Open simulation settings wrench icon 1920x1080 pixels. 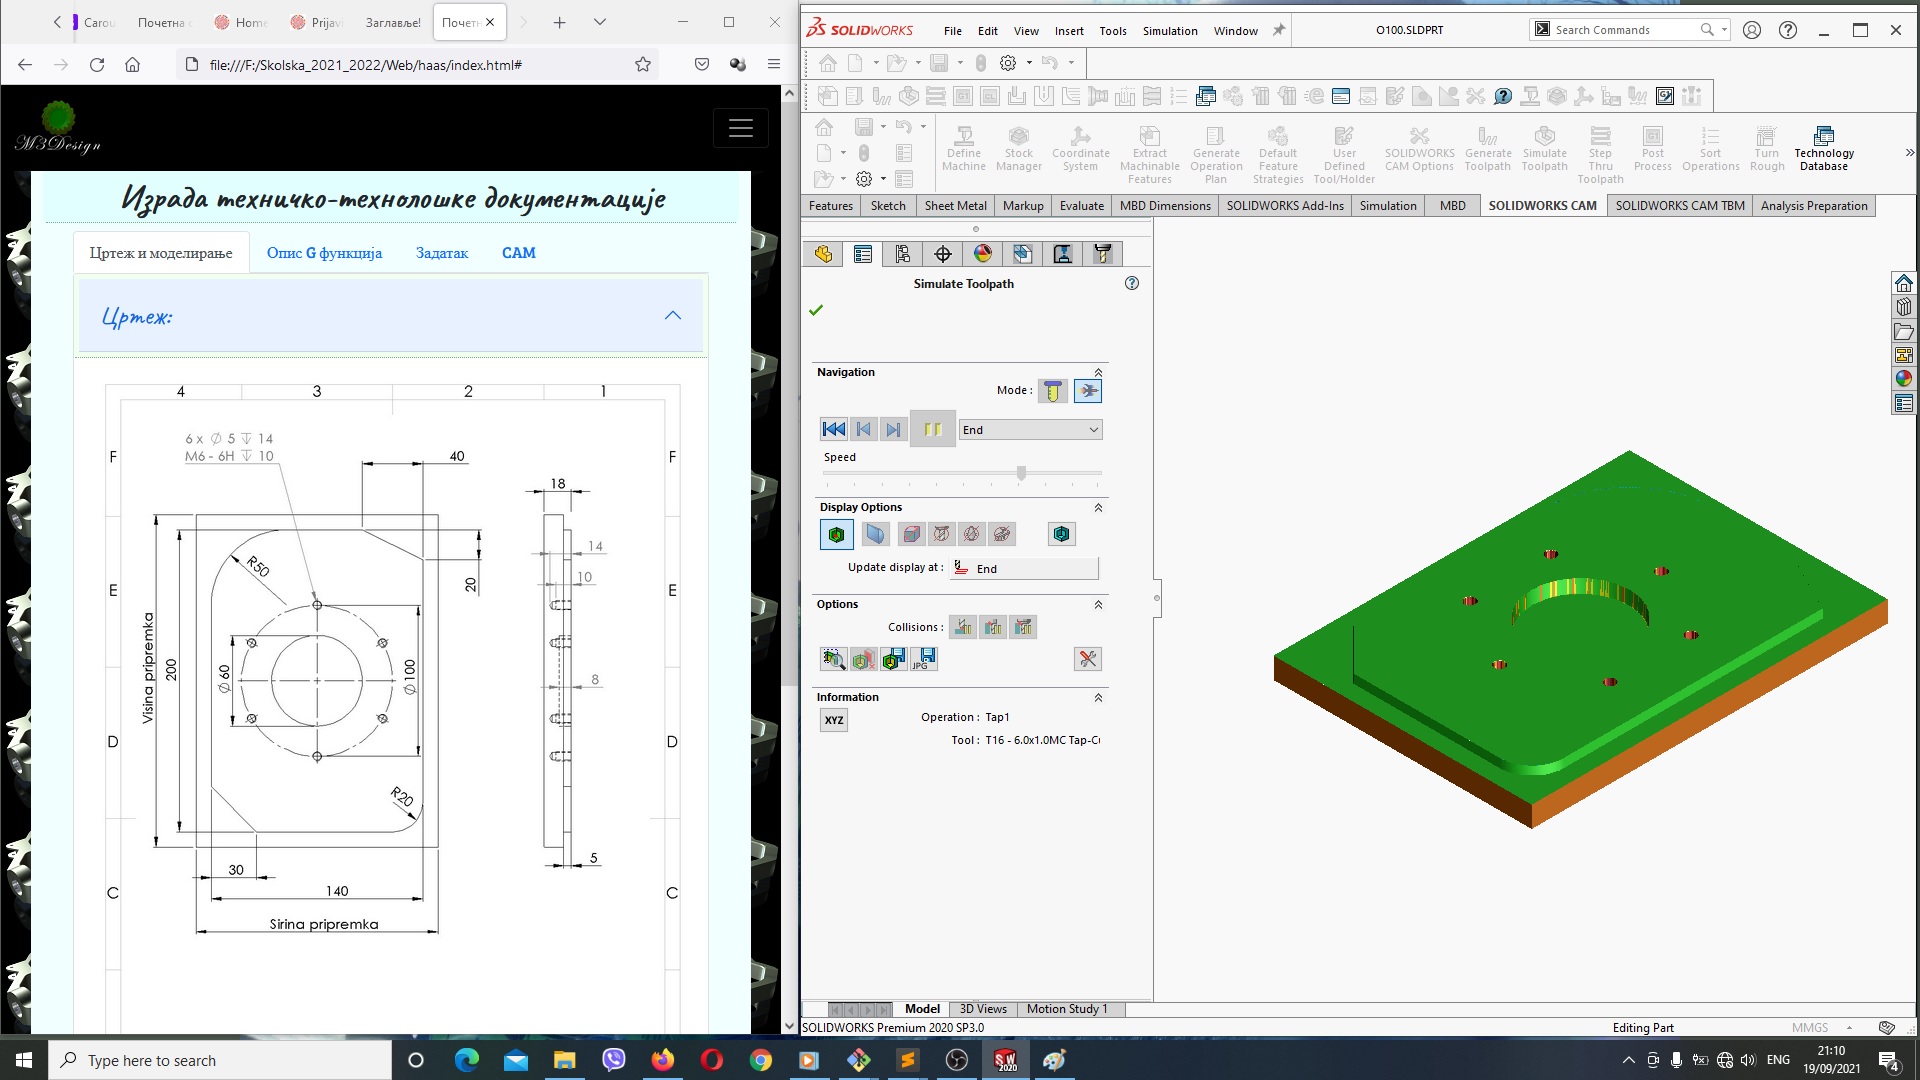[1088, 659]
